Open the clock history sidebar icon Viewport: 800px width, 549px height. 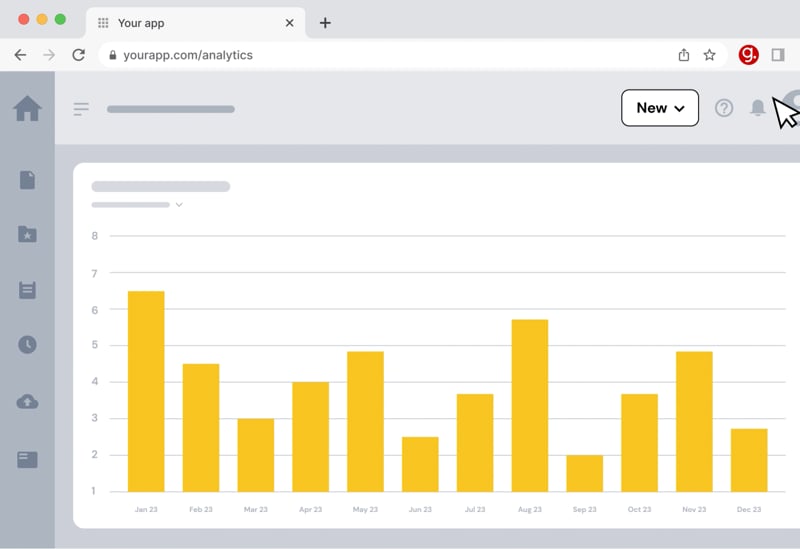pyautogui.click(x=27, y=345)
